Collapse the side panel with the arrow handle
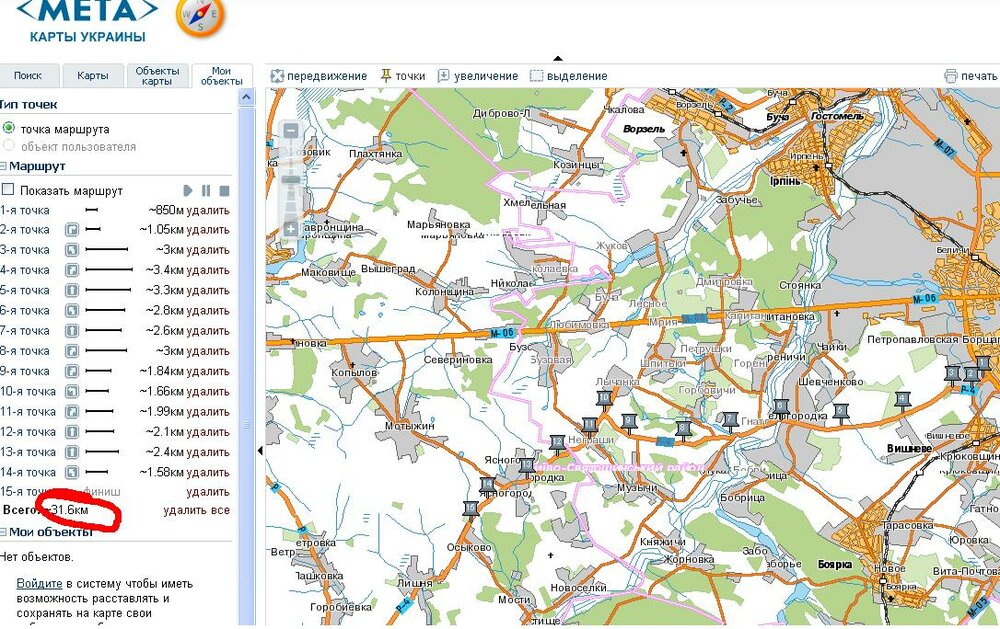Image resolution: width=1000 pixels, height=629 pixels. 260,450
